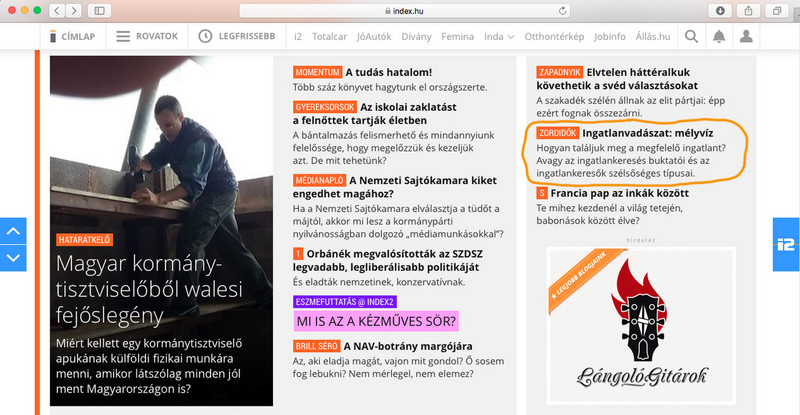This screenshot has width=800, height=415.
Task: Jump up using the blue up chevron
Action: tap(13, 231)
